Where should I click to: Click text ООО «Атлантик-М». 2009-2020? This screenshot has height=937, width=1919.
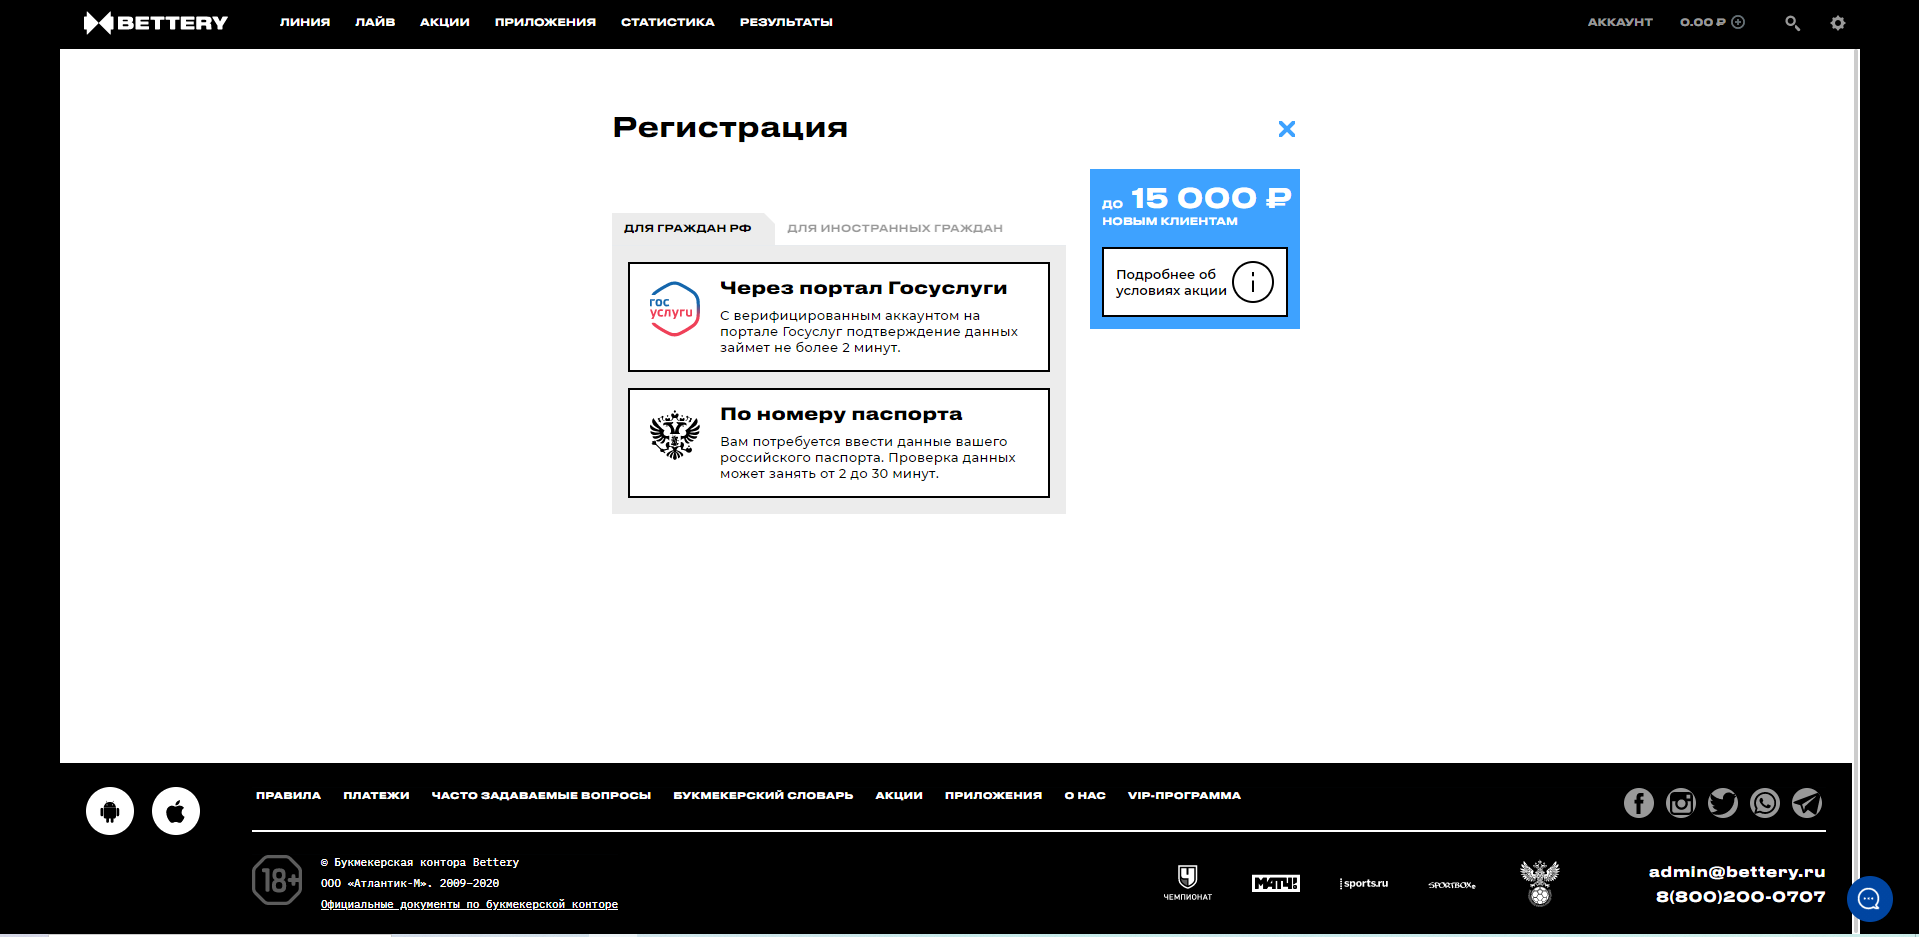point(410,883)
